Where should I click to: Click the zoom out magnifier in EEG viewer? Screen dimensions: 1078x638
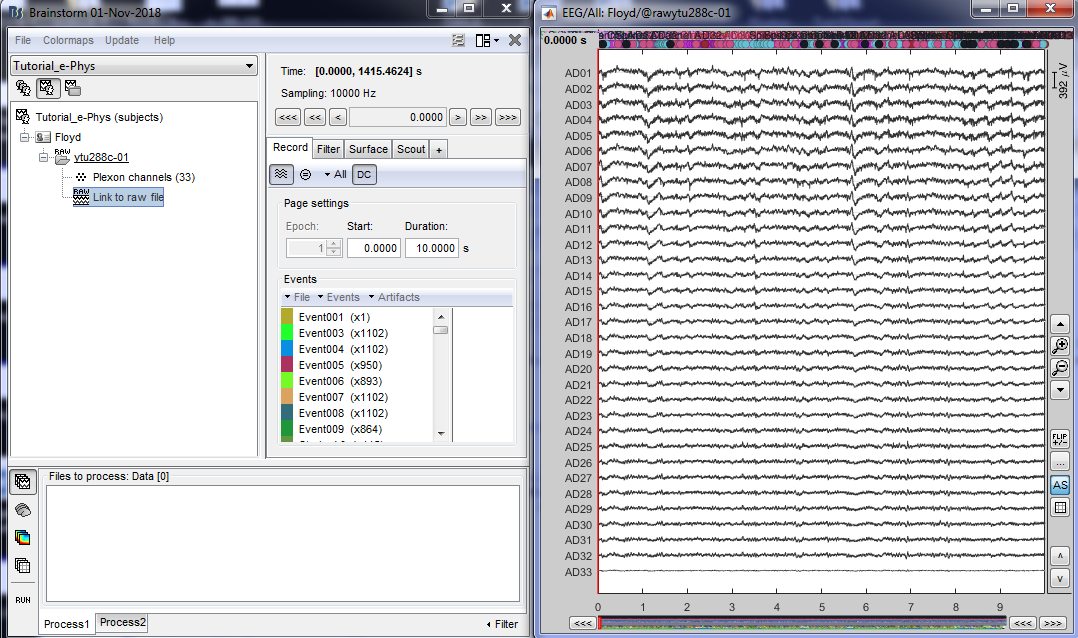click(1061, 368)
